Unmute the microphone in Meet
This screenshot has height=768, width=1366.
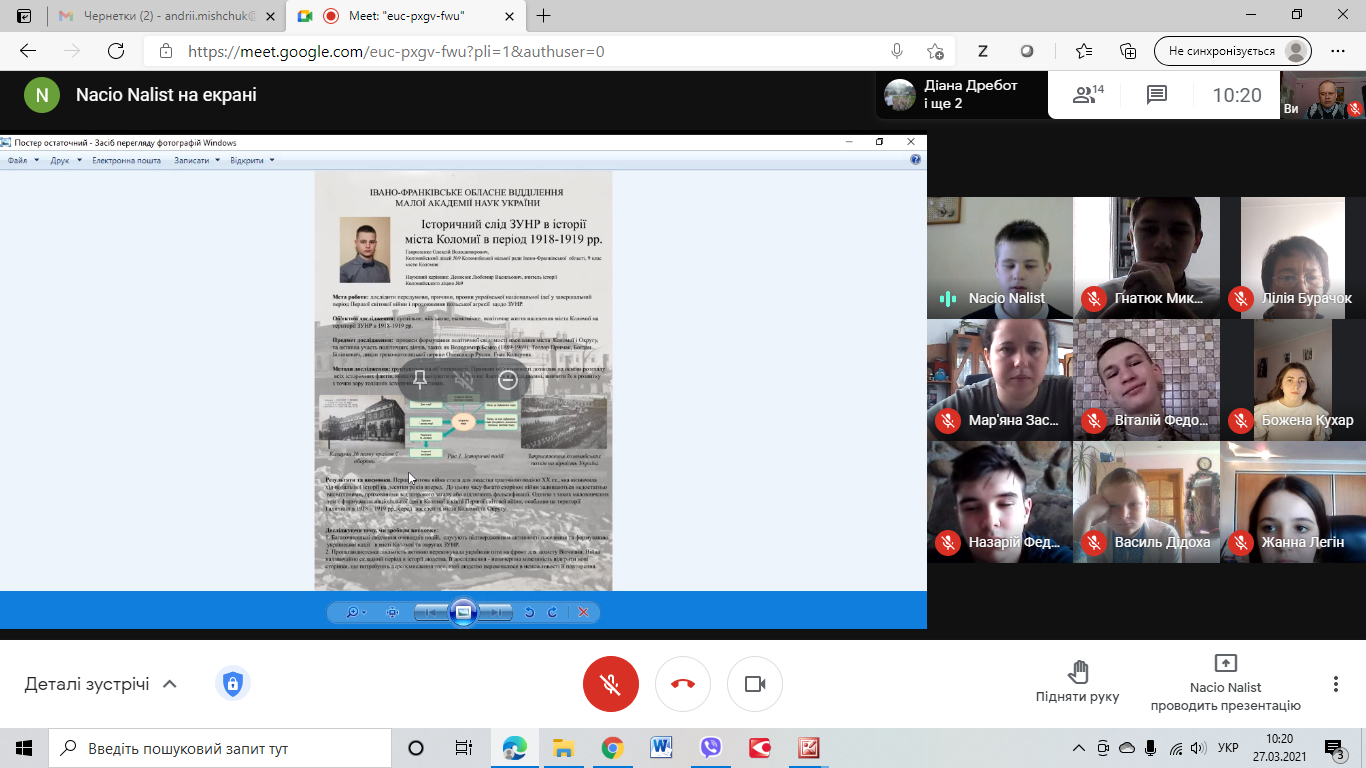(x=611, y=684)
